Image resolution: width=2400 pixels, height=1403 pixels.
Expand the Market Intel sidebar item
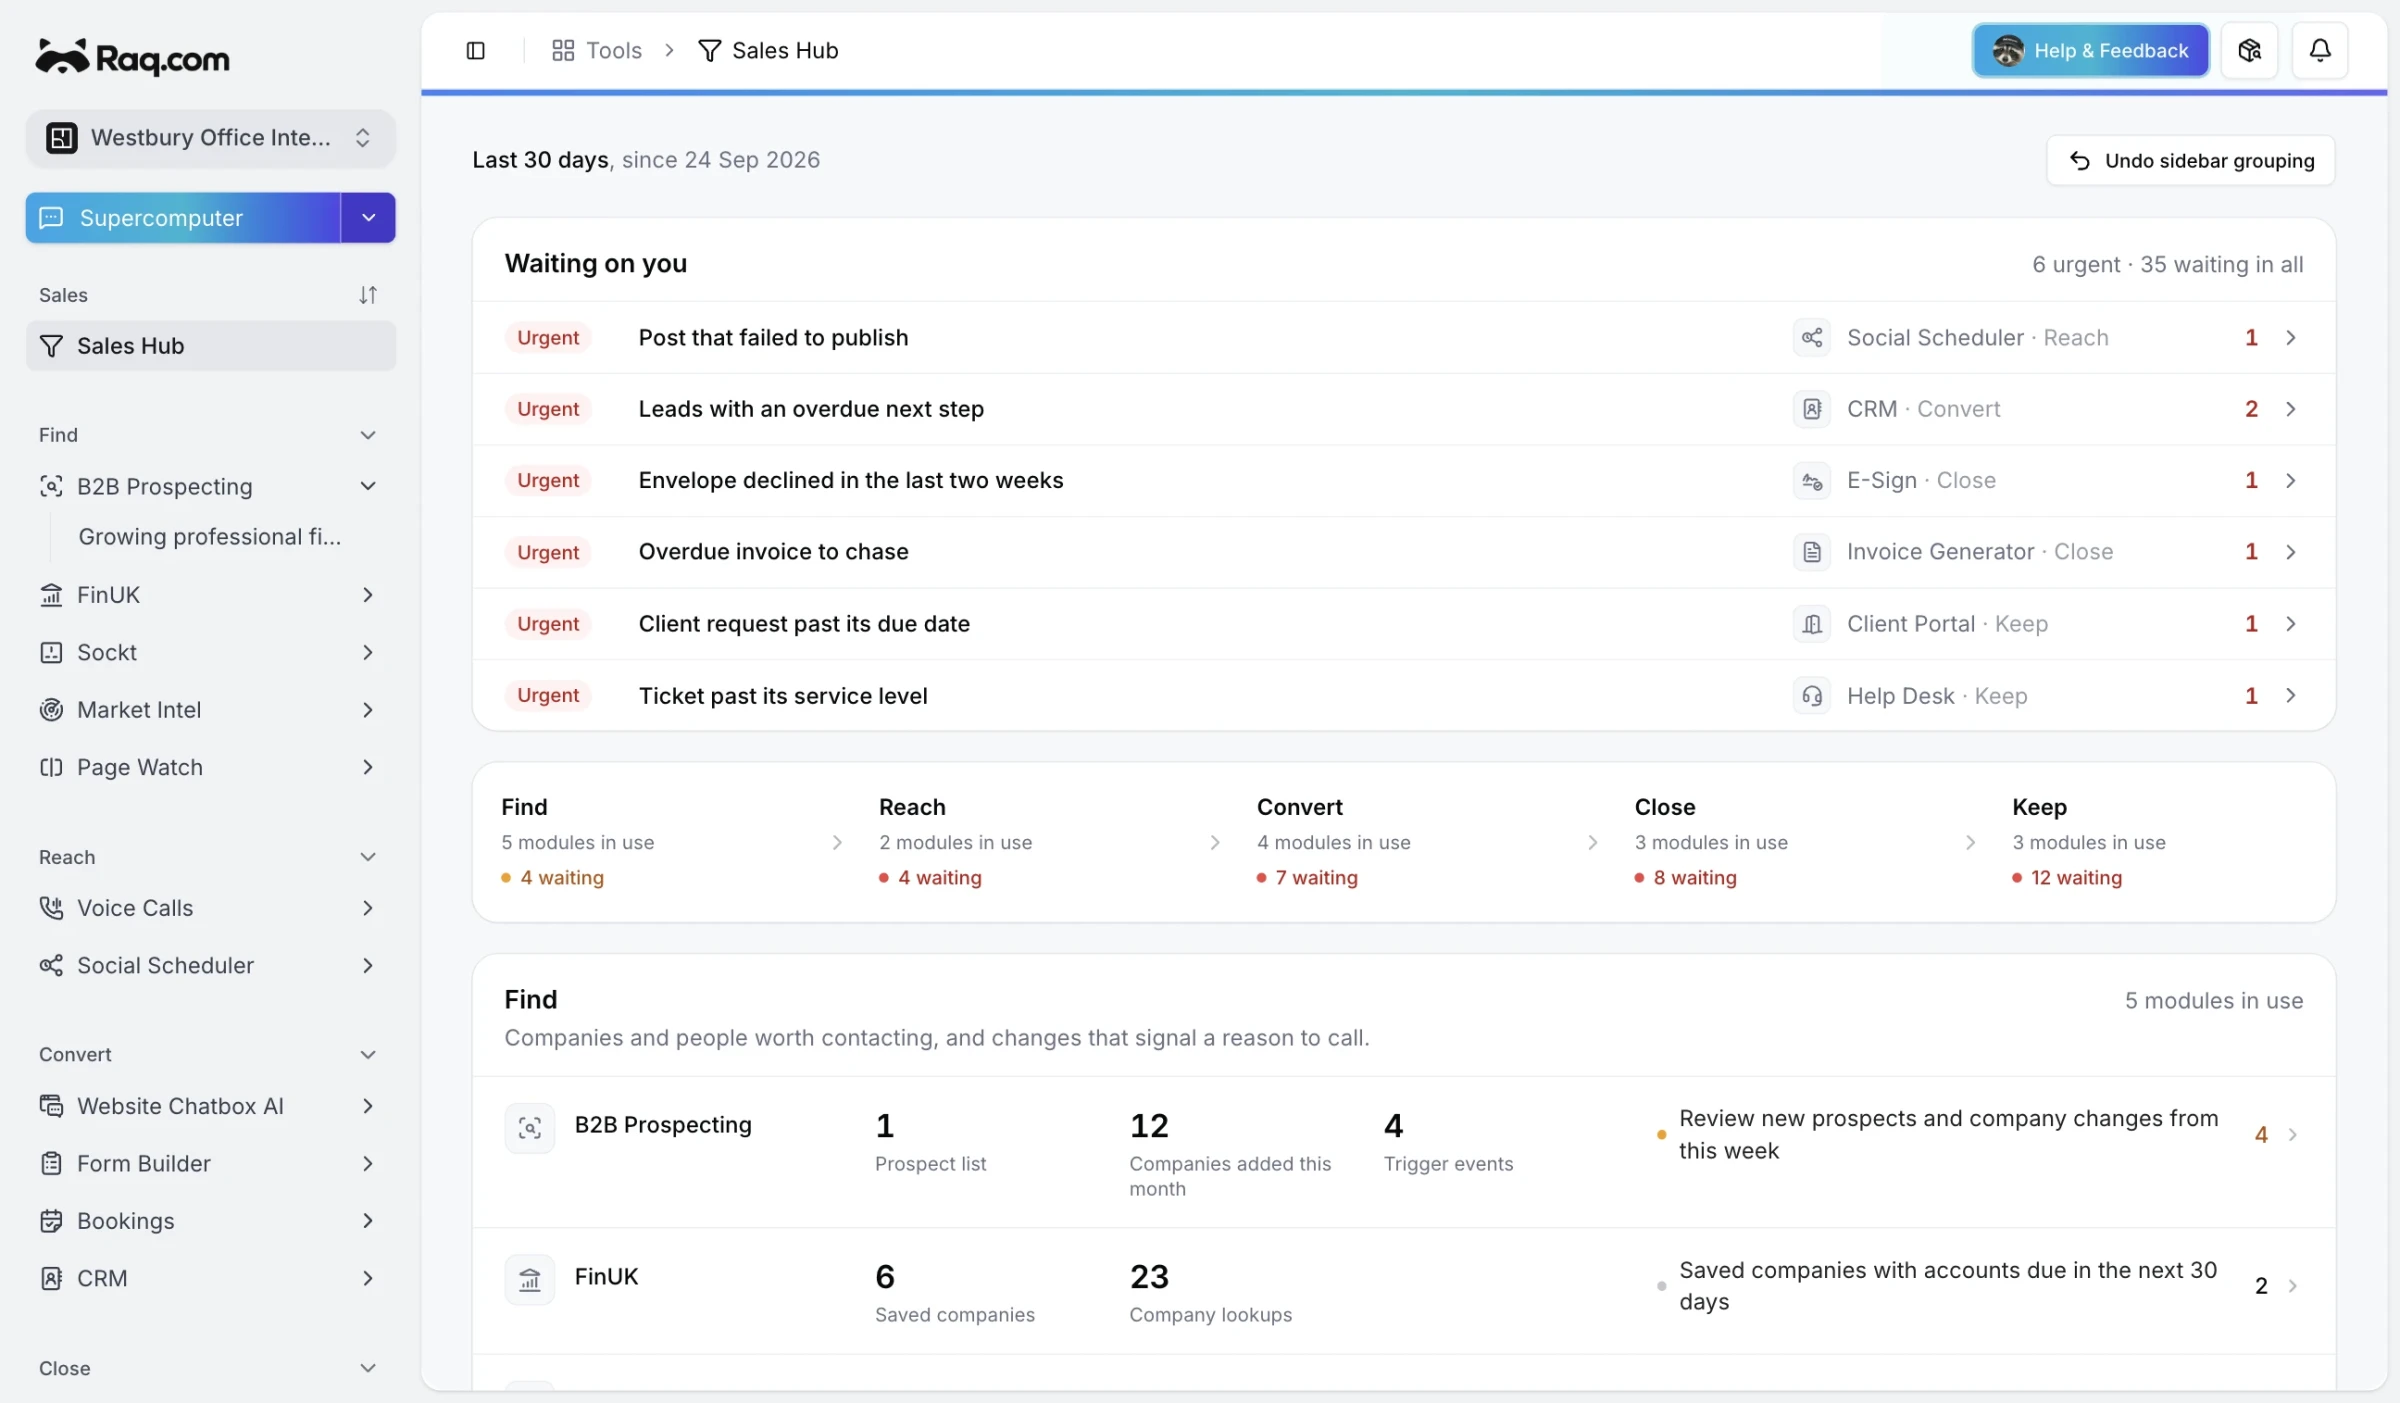click(x=368, y=710)
